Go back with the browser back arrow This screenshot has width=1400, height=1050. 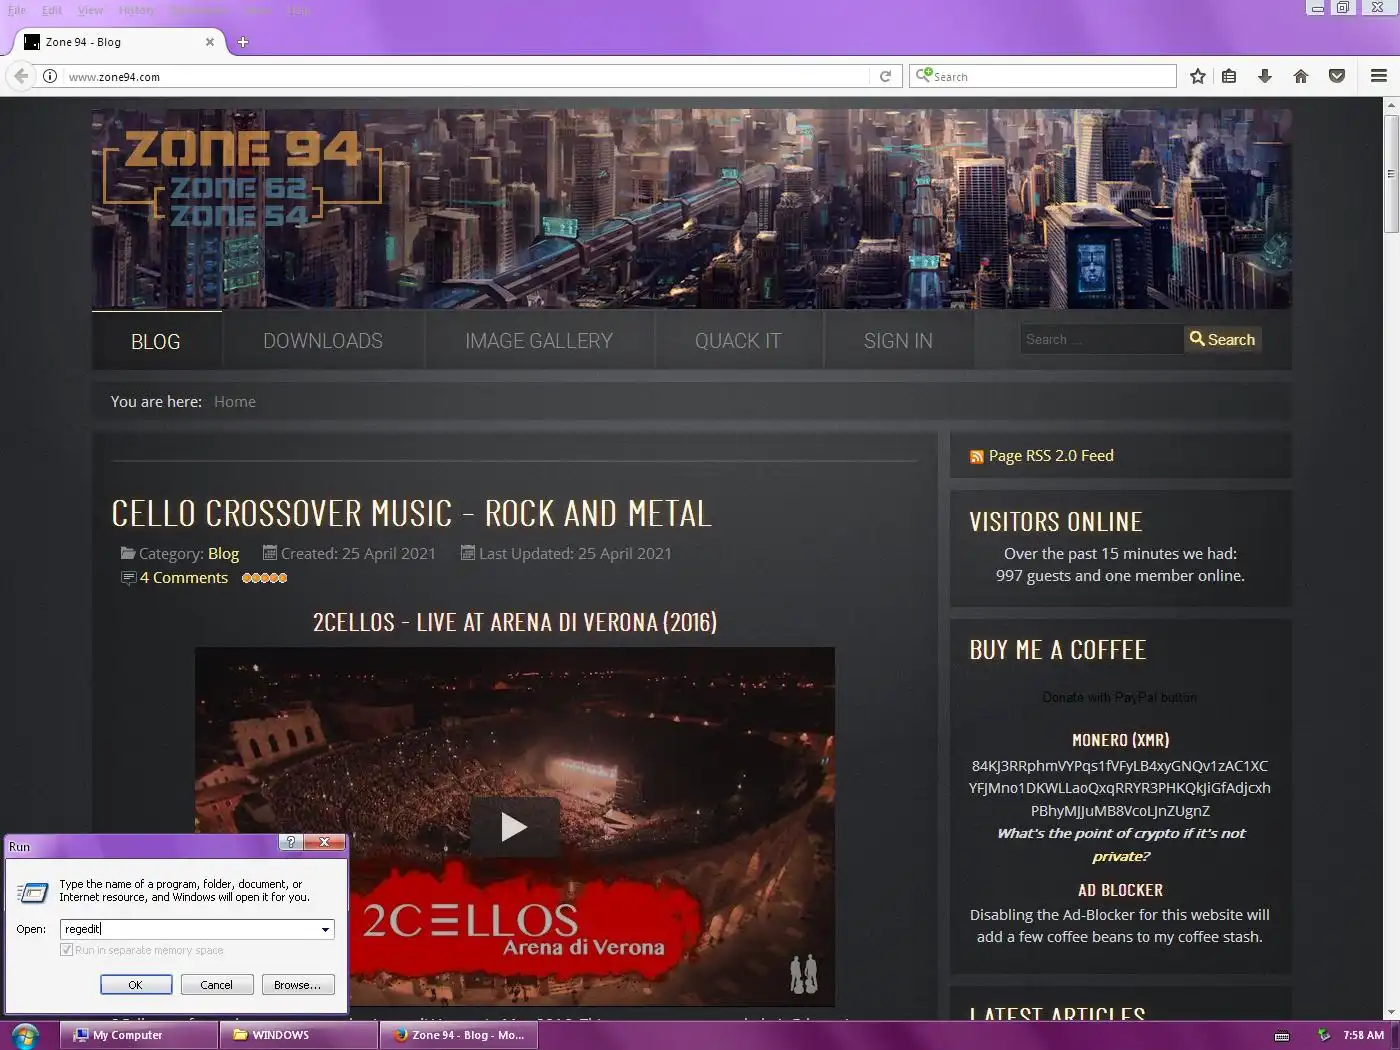tap(21, 76)
